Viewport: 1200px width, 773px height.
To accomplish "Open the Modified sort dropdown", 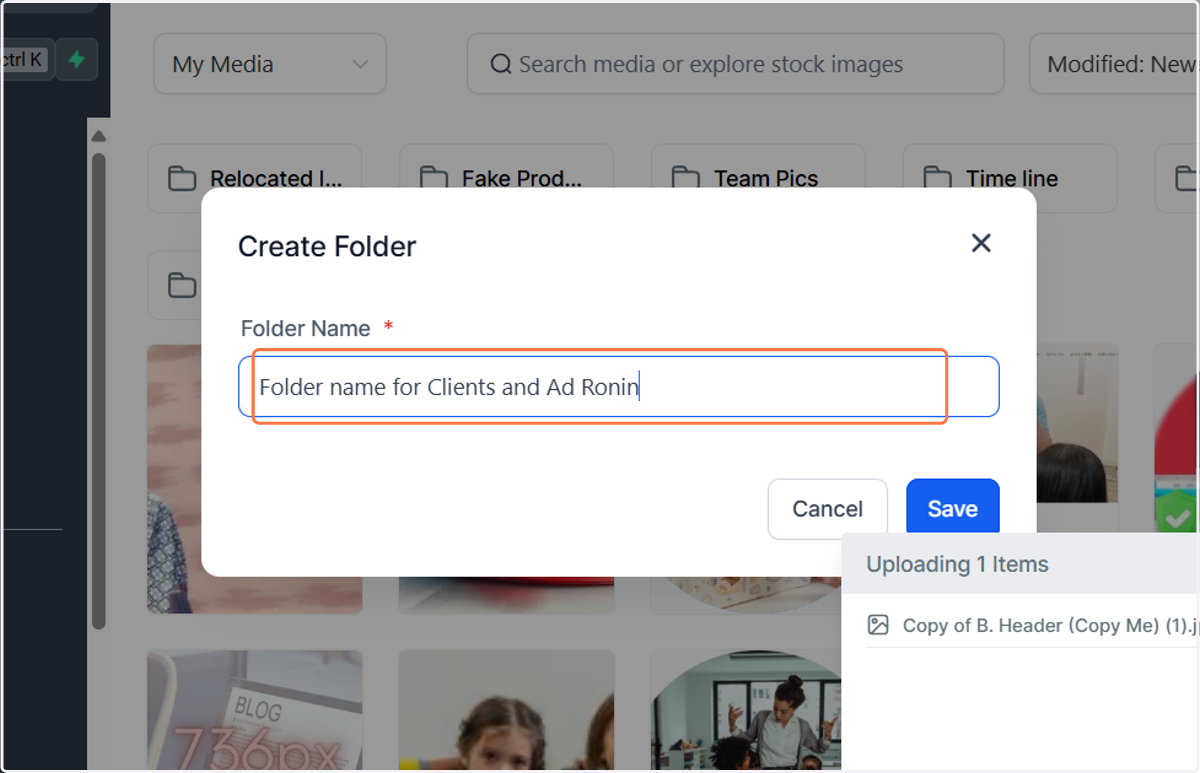I will coord(1114,64).
